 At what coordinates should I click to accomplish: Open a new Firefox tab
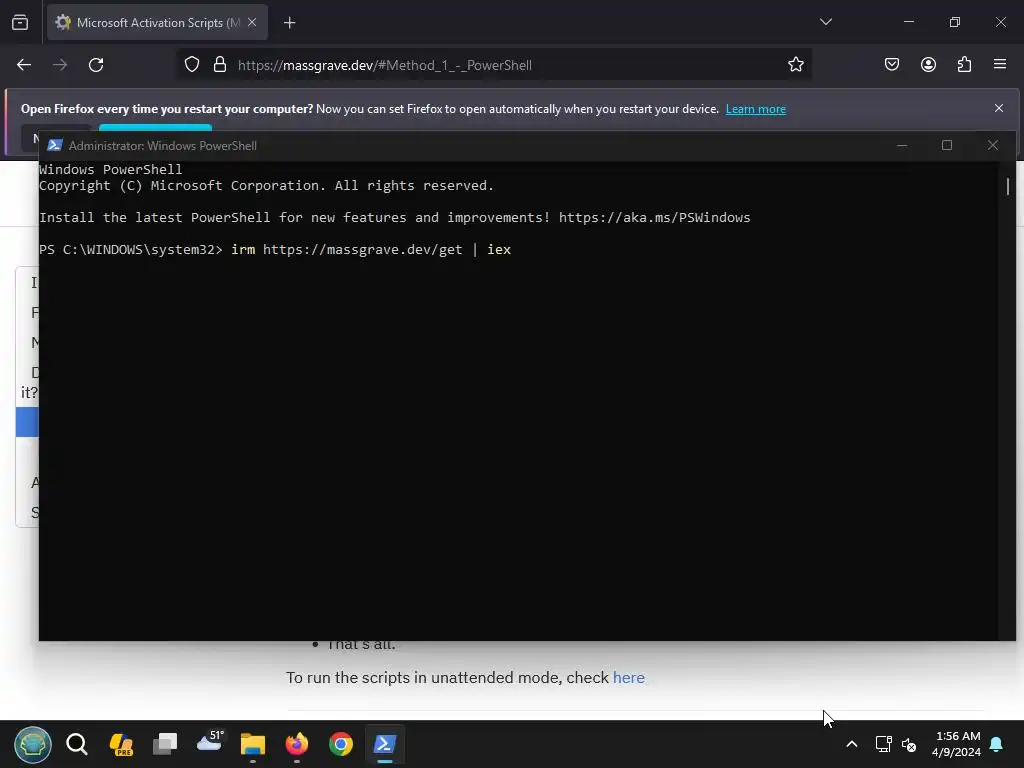[x=289, y=23]
